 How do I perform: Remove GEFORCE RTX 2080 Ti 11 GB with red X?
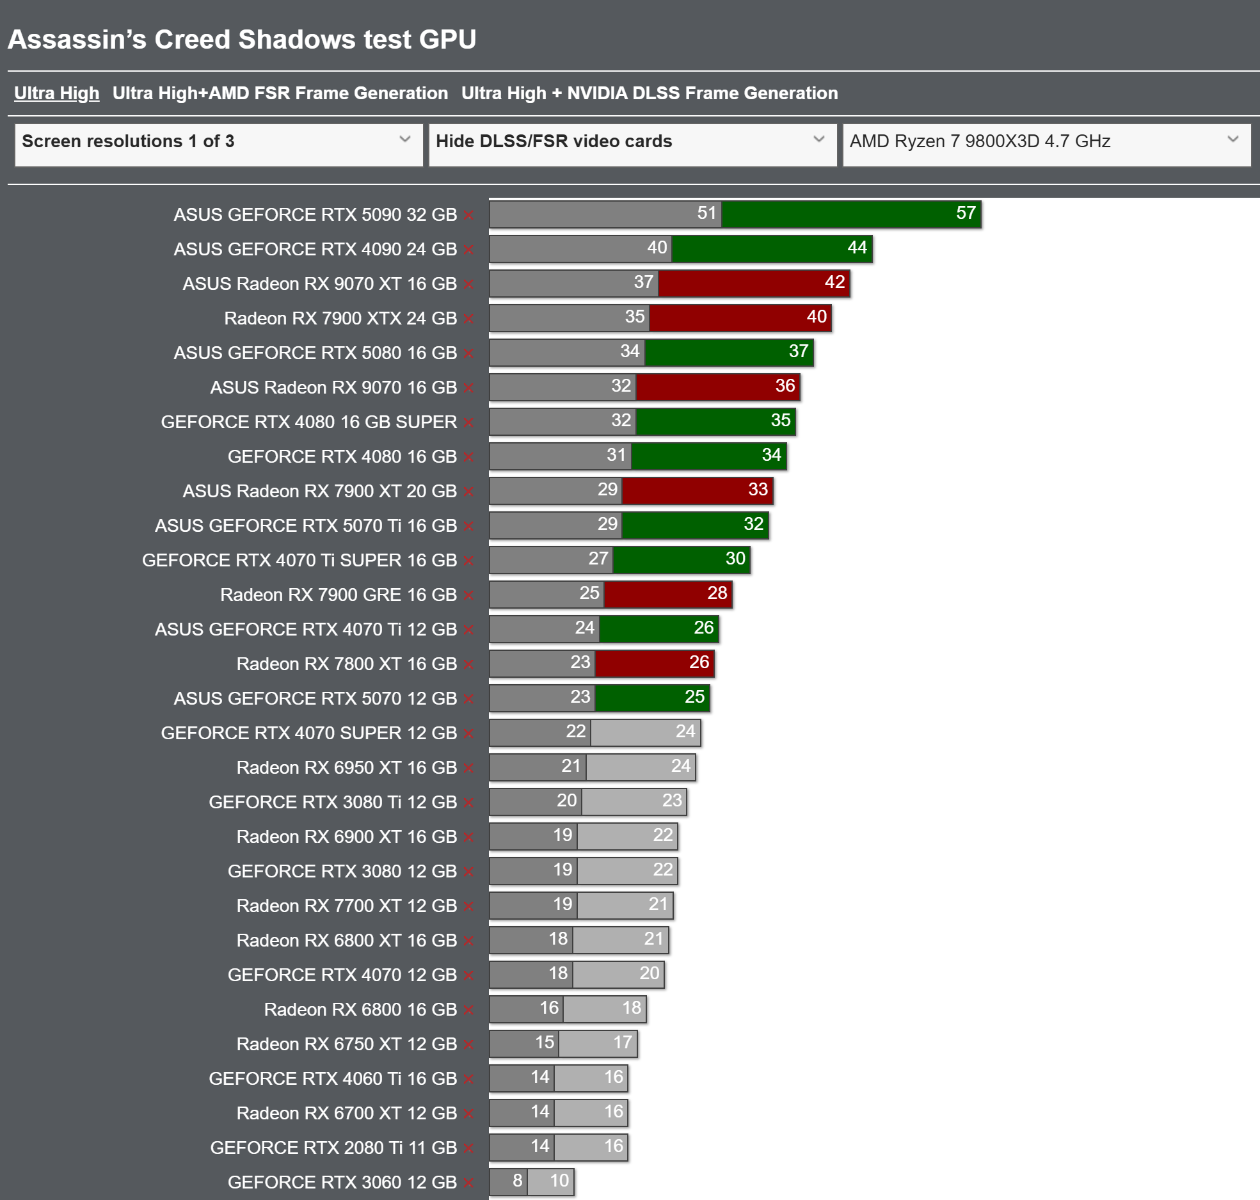coord(468,1148)
